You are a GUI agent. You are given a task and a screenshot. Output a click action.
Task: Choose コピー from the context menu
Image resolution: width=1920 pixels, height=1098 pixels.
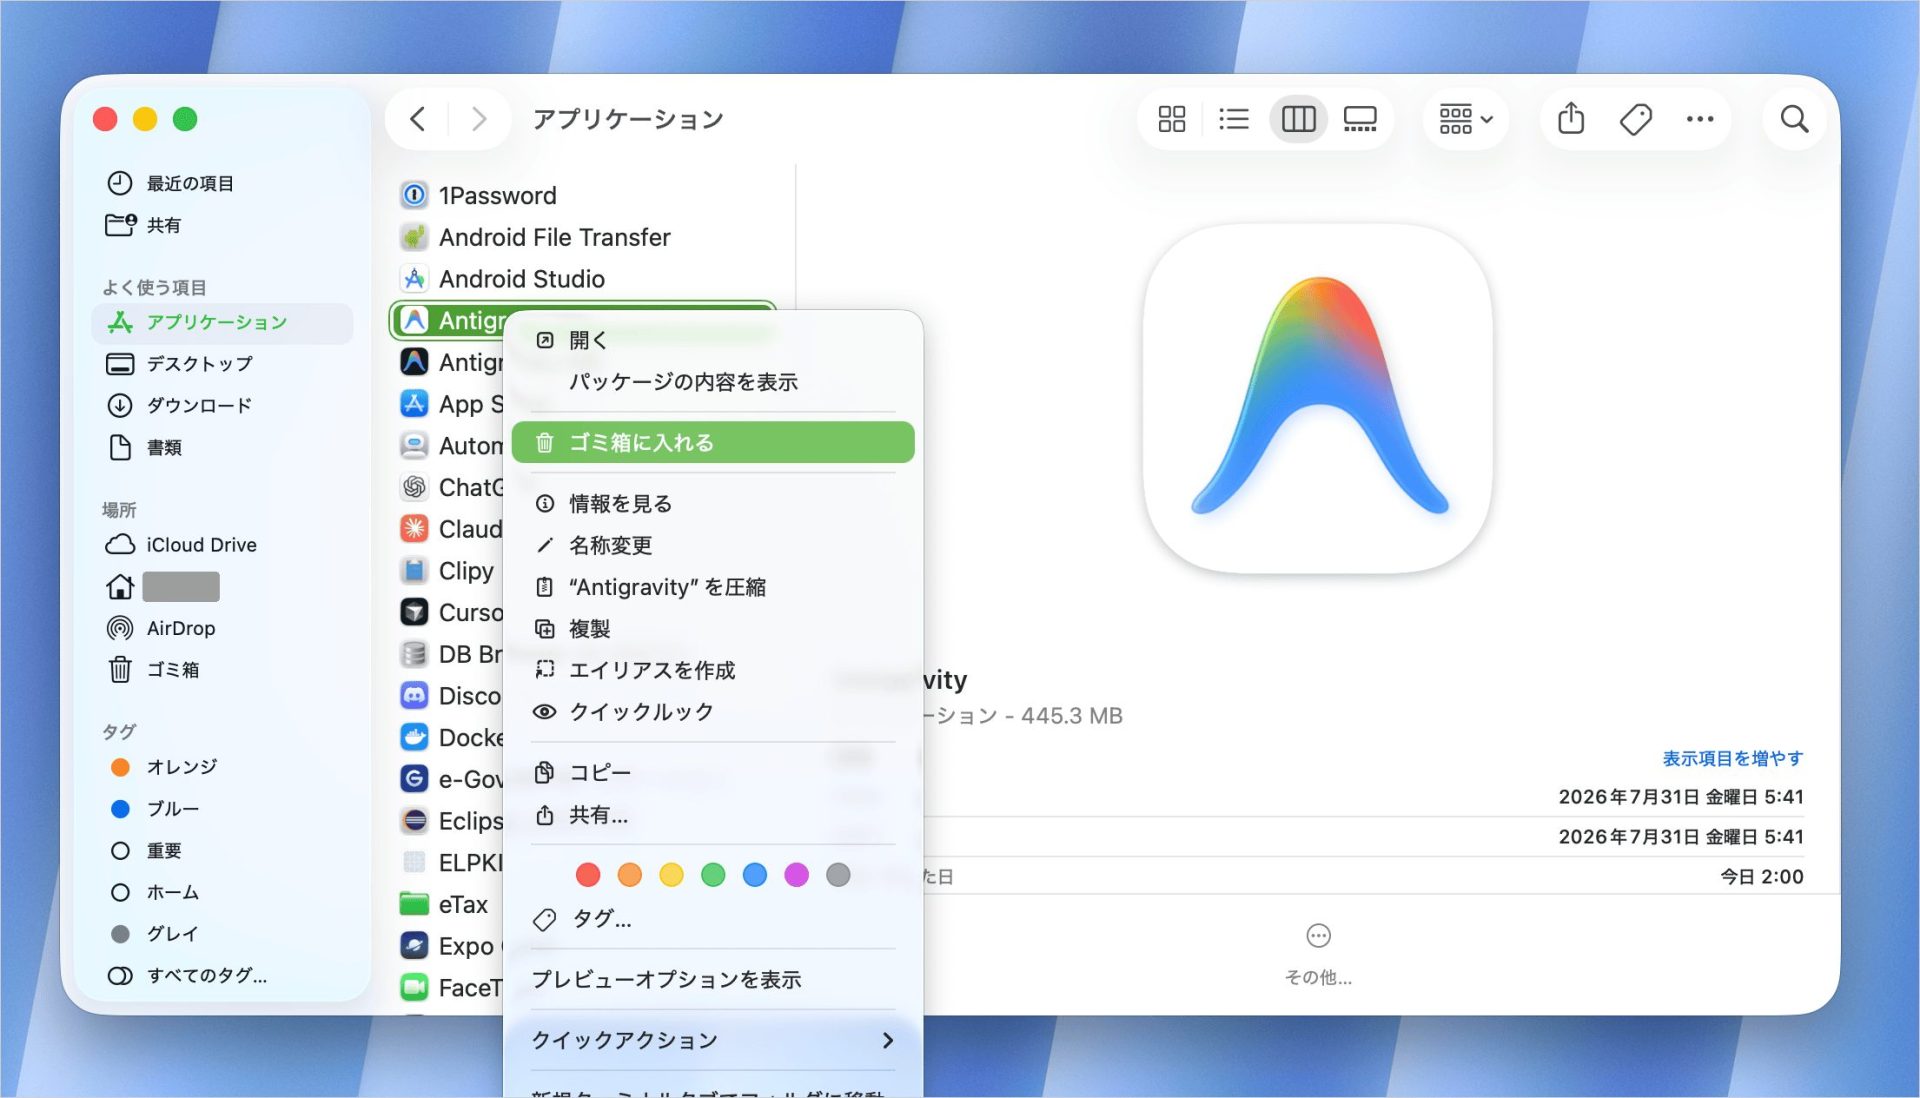(x=713, y=773)
